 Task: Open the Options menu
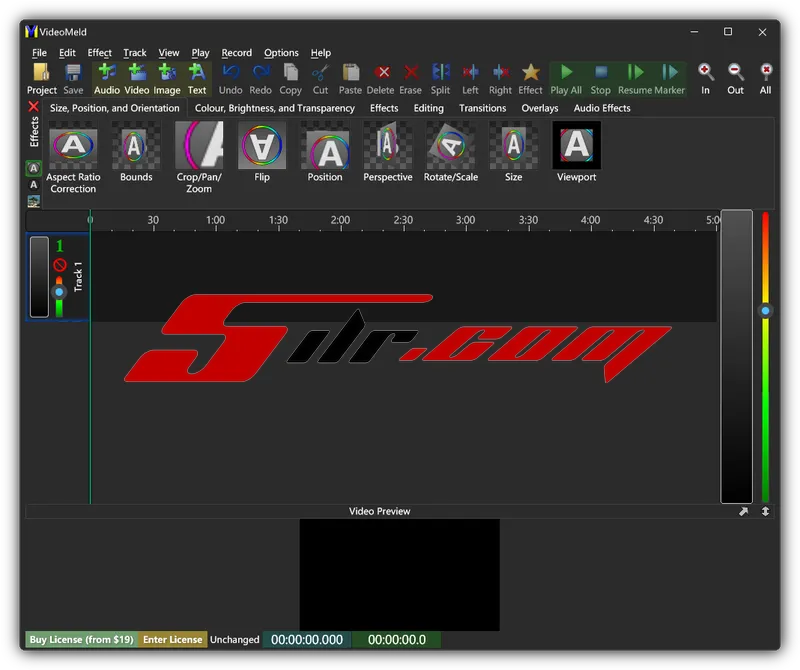(281, 53)
